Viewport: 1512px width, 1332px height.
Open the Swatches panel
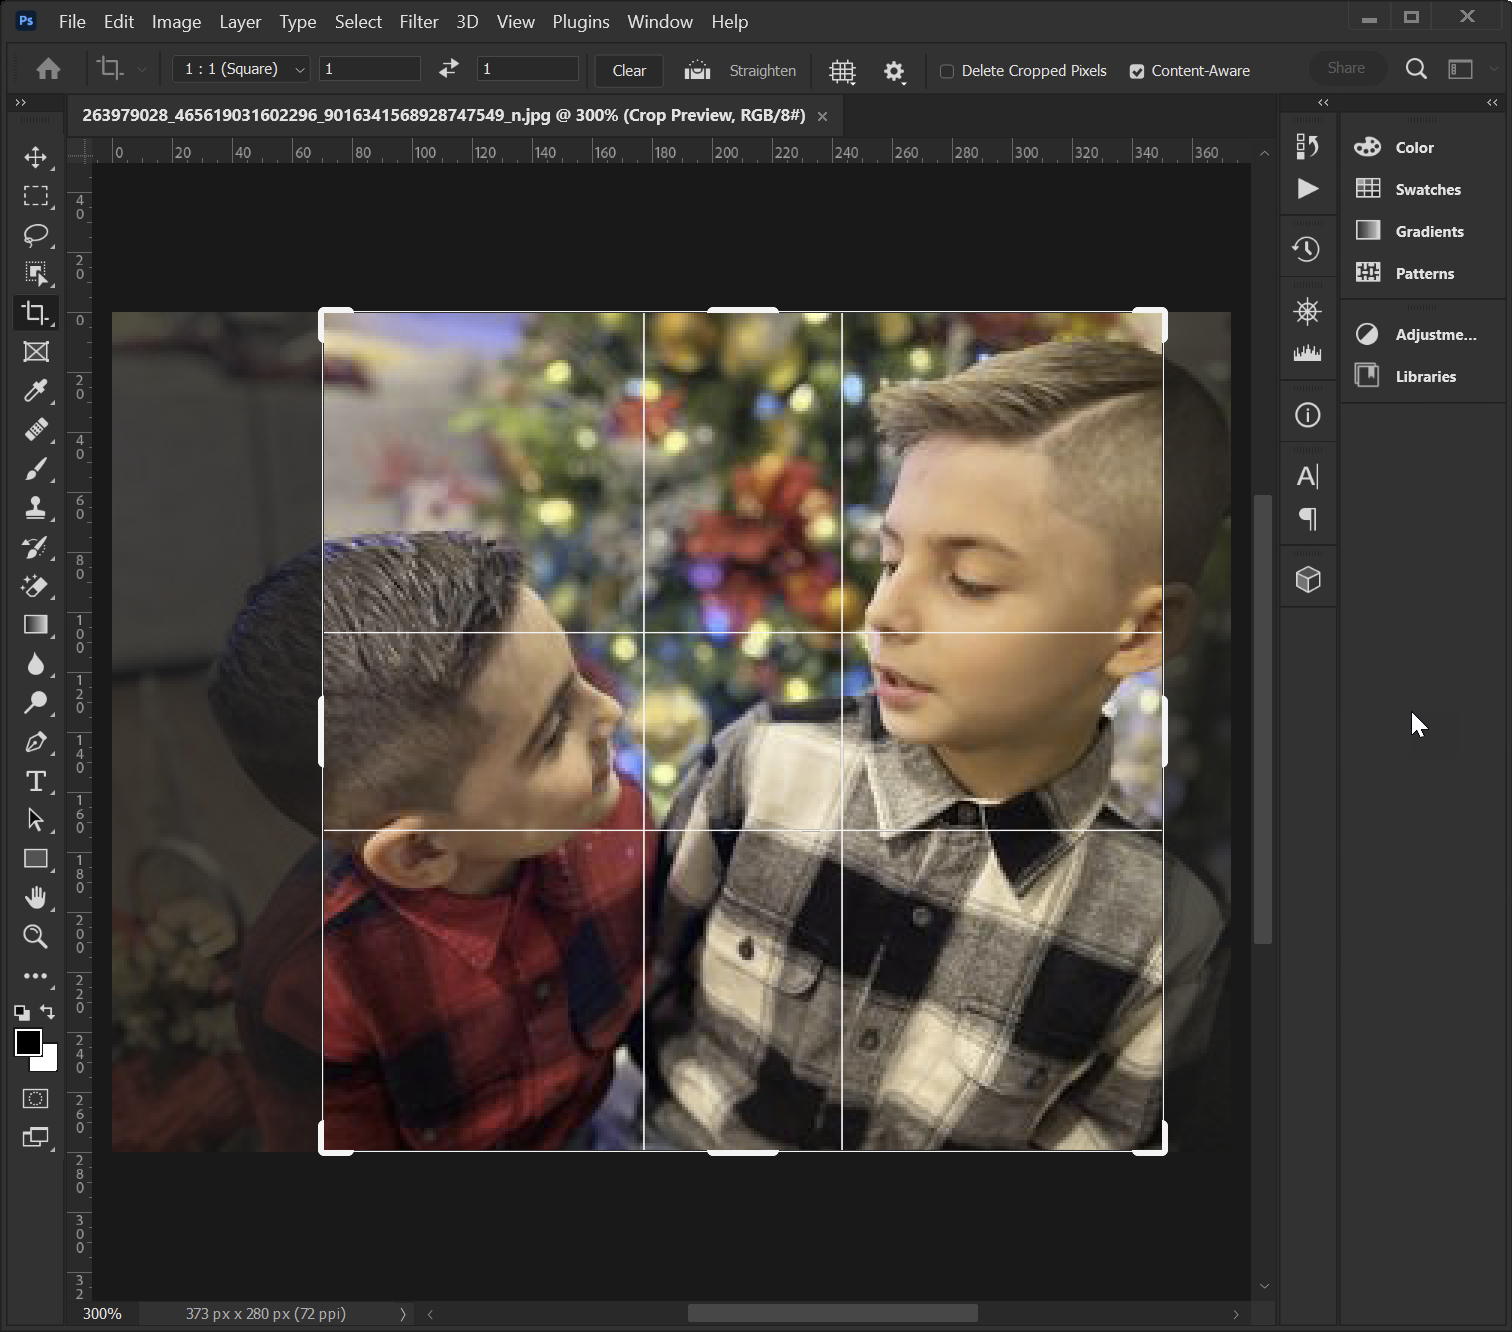[x=1427, y=189]
